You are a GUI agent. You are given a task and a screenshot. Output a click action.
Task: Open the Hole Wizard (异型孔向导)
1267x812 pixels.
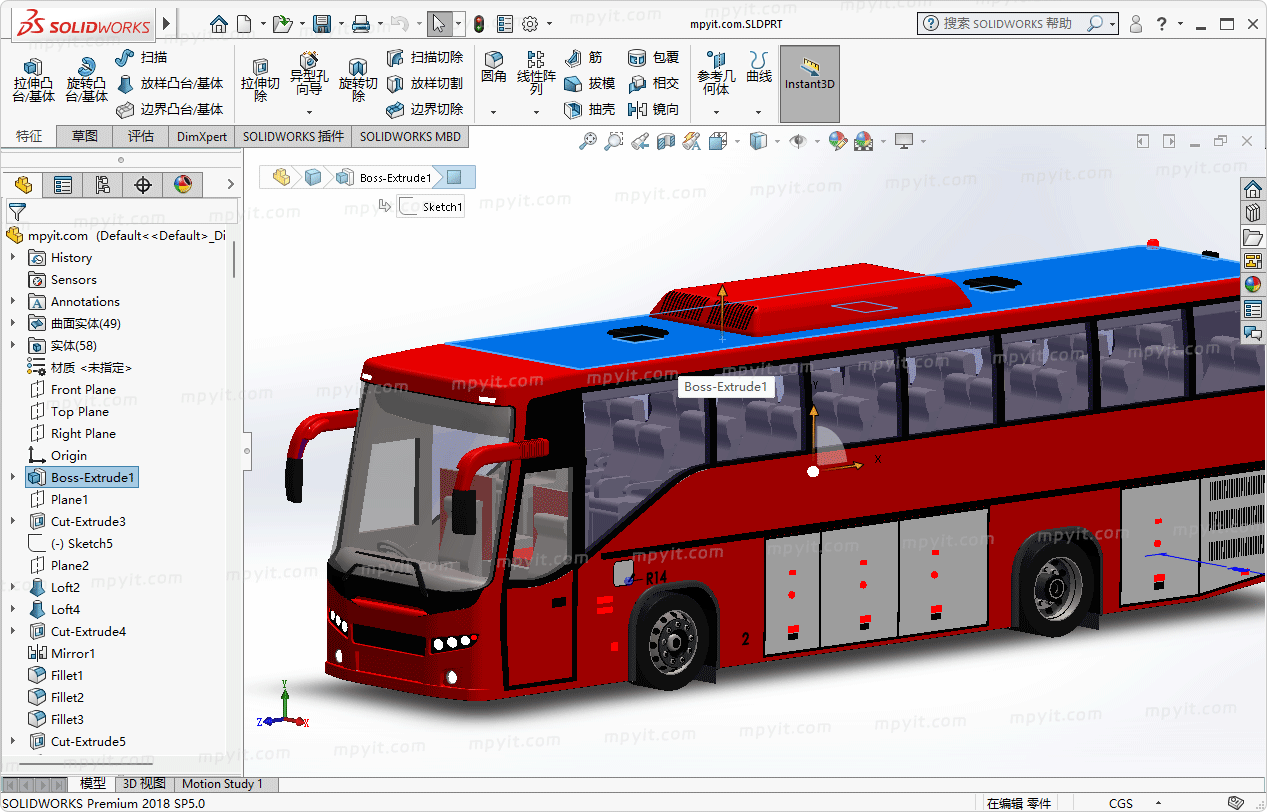[x=308, y=74]
